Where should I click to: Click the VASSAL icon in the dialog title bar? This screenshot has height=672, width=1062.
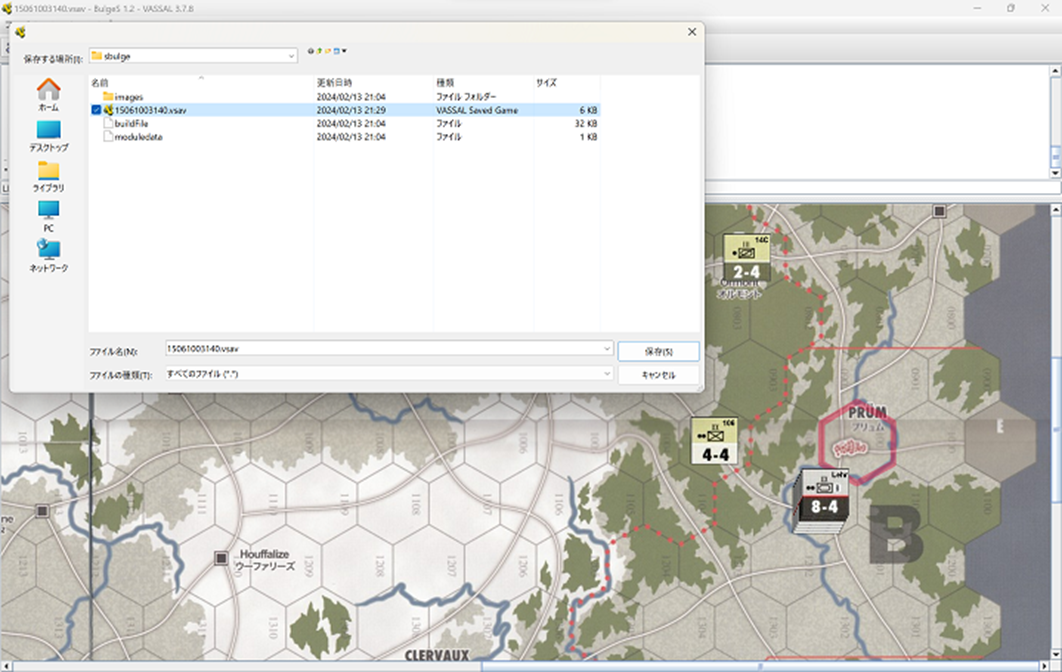(20, 32)
